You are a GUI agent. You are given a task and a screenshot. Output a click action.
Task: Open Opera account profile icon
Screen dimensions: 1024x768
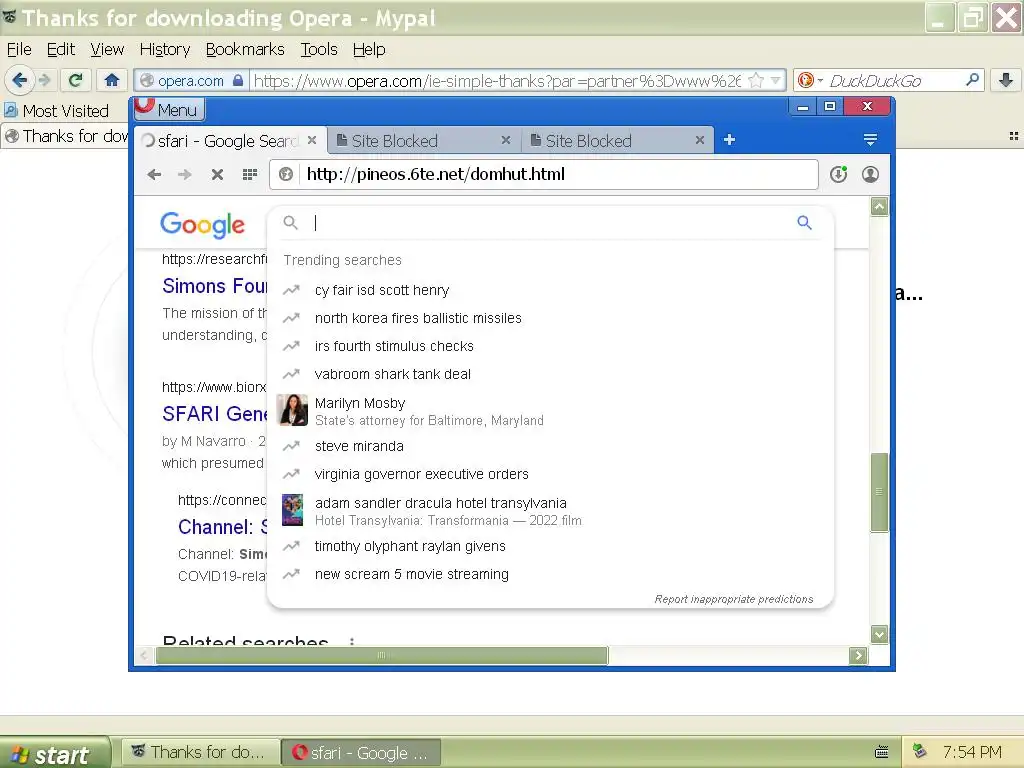870,174
